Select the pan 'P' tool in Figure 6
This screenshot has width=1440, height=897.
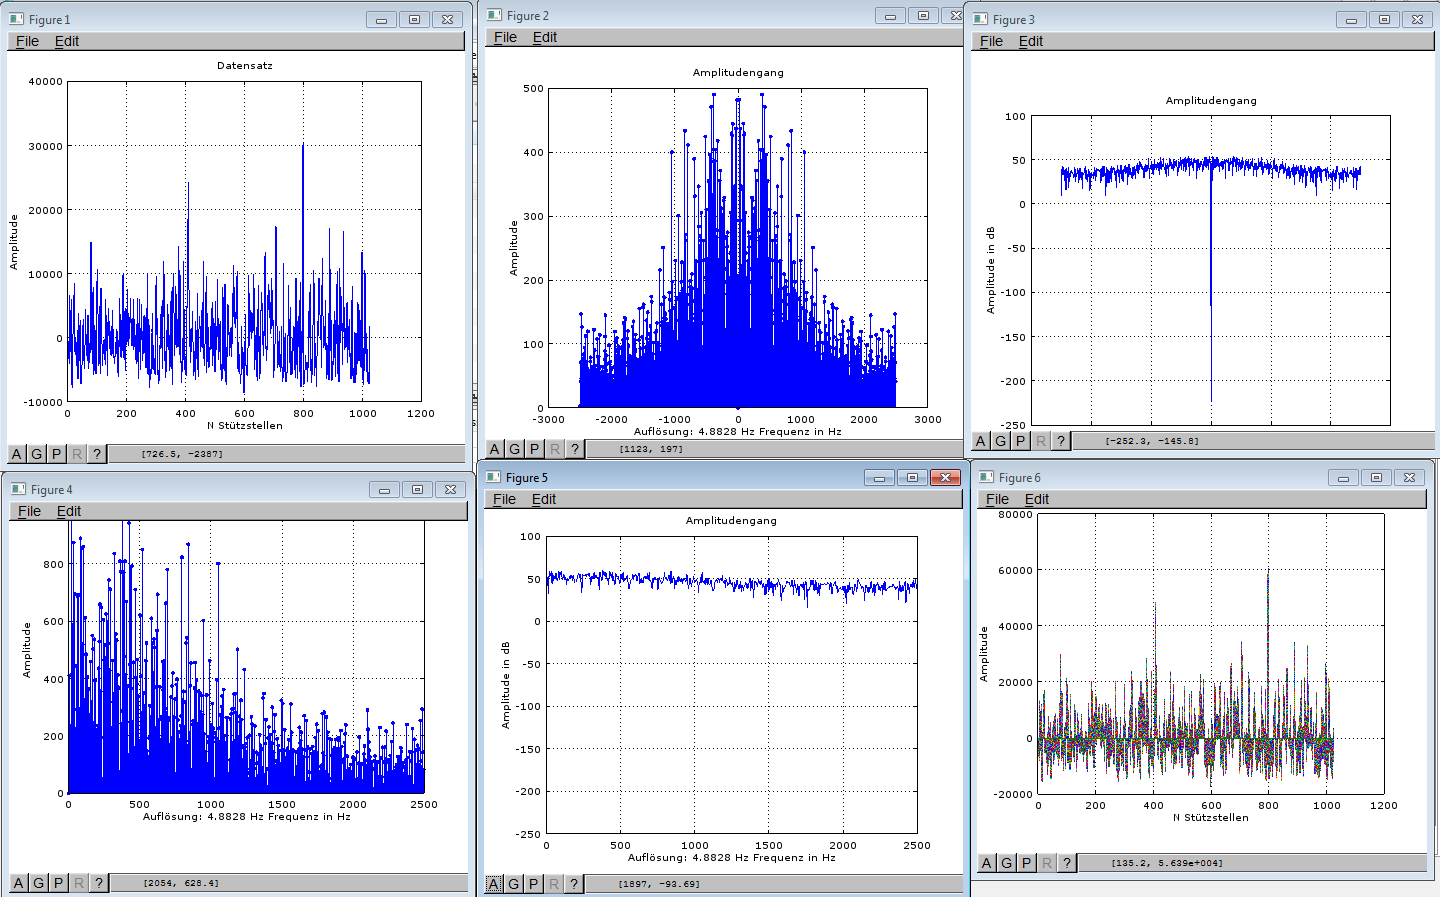point(1027,863)
